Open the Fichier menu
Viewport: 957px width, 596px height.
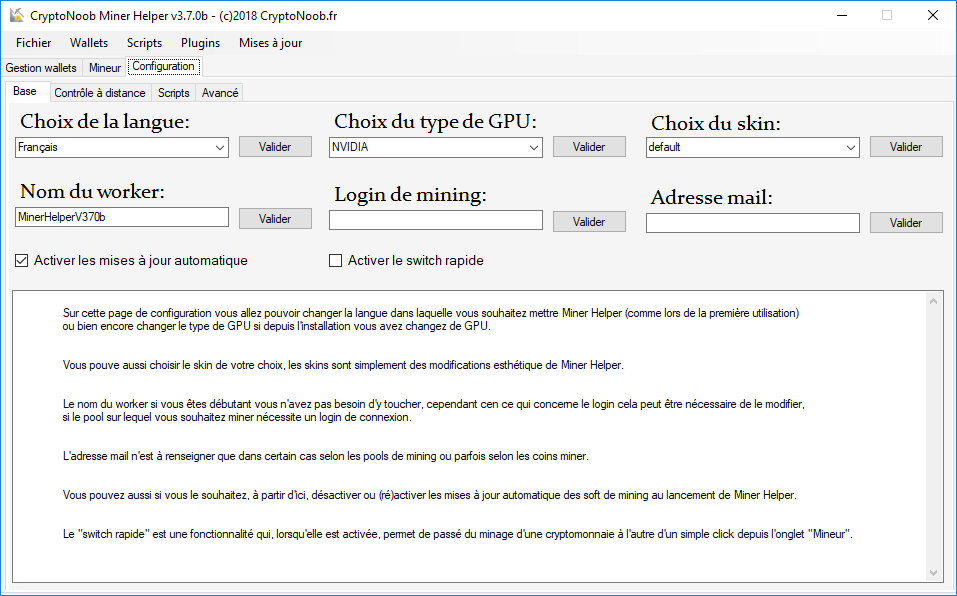click(34, 43)
